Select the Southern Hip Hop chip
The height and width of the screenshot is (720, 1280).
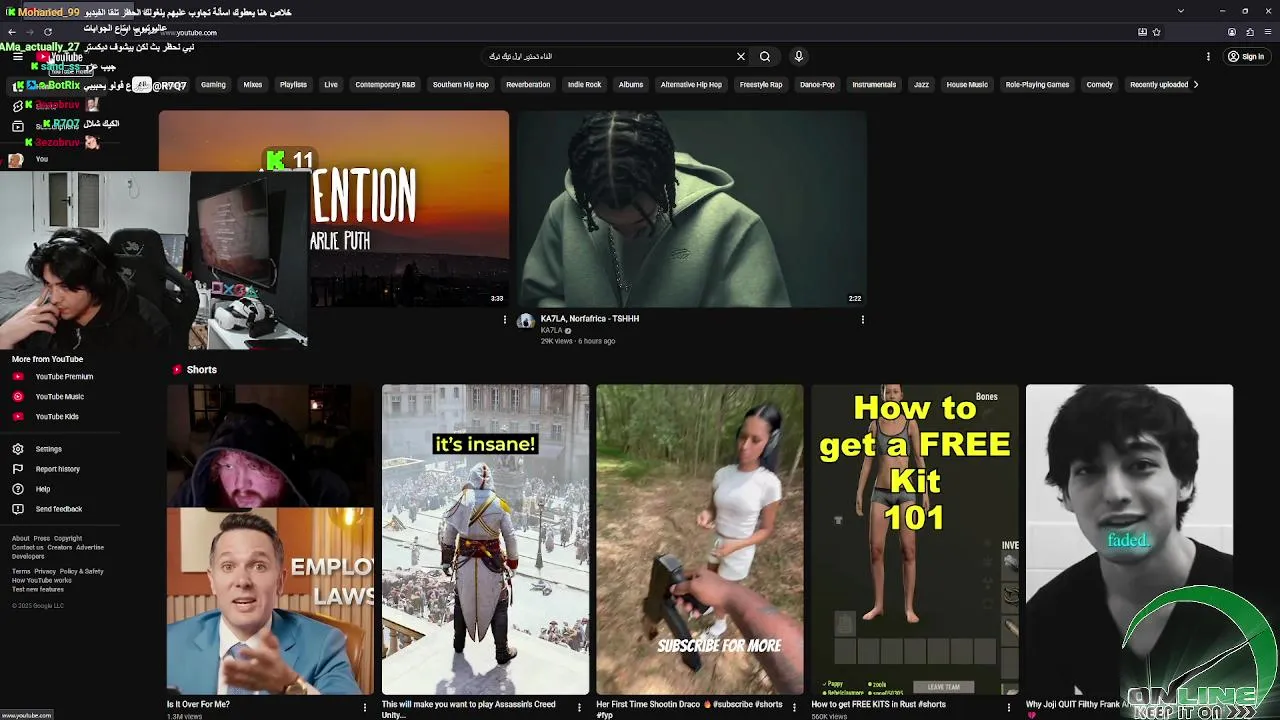pyautogui.click(x=460, y=85)
